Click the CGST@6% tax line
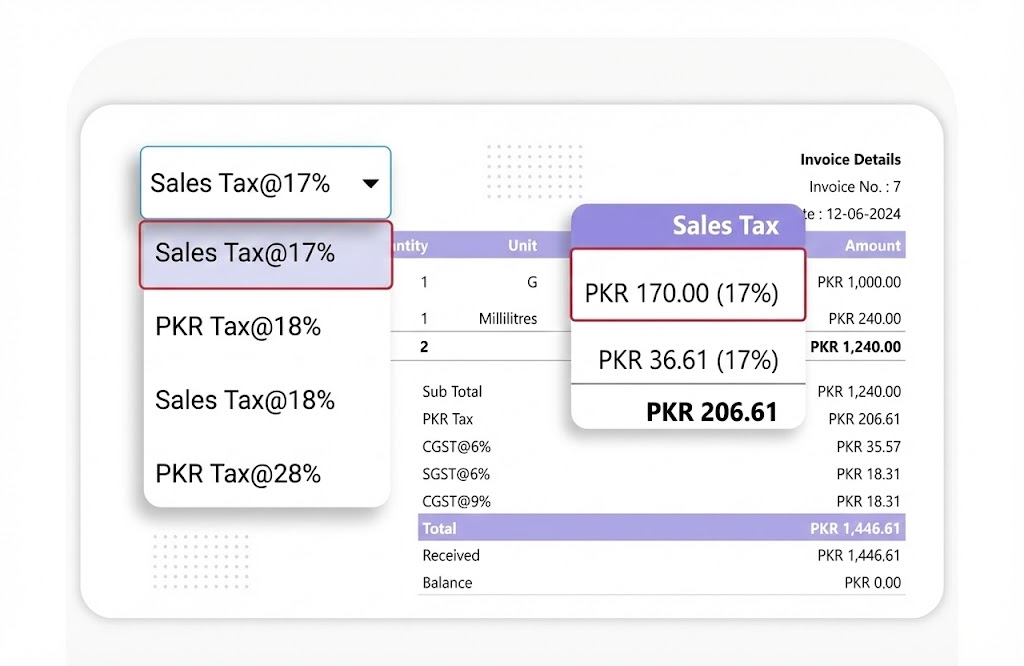 coord(456,447)
